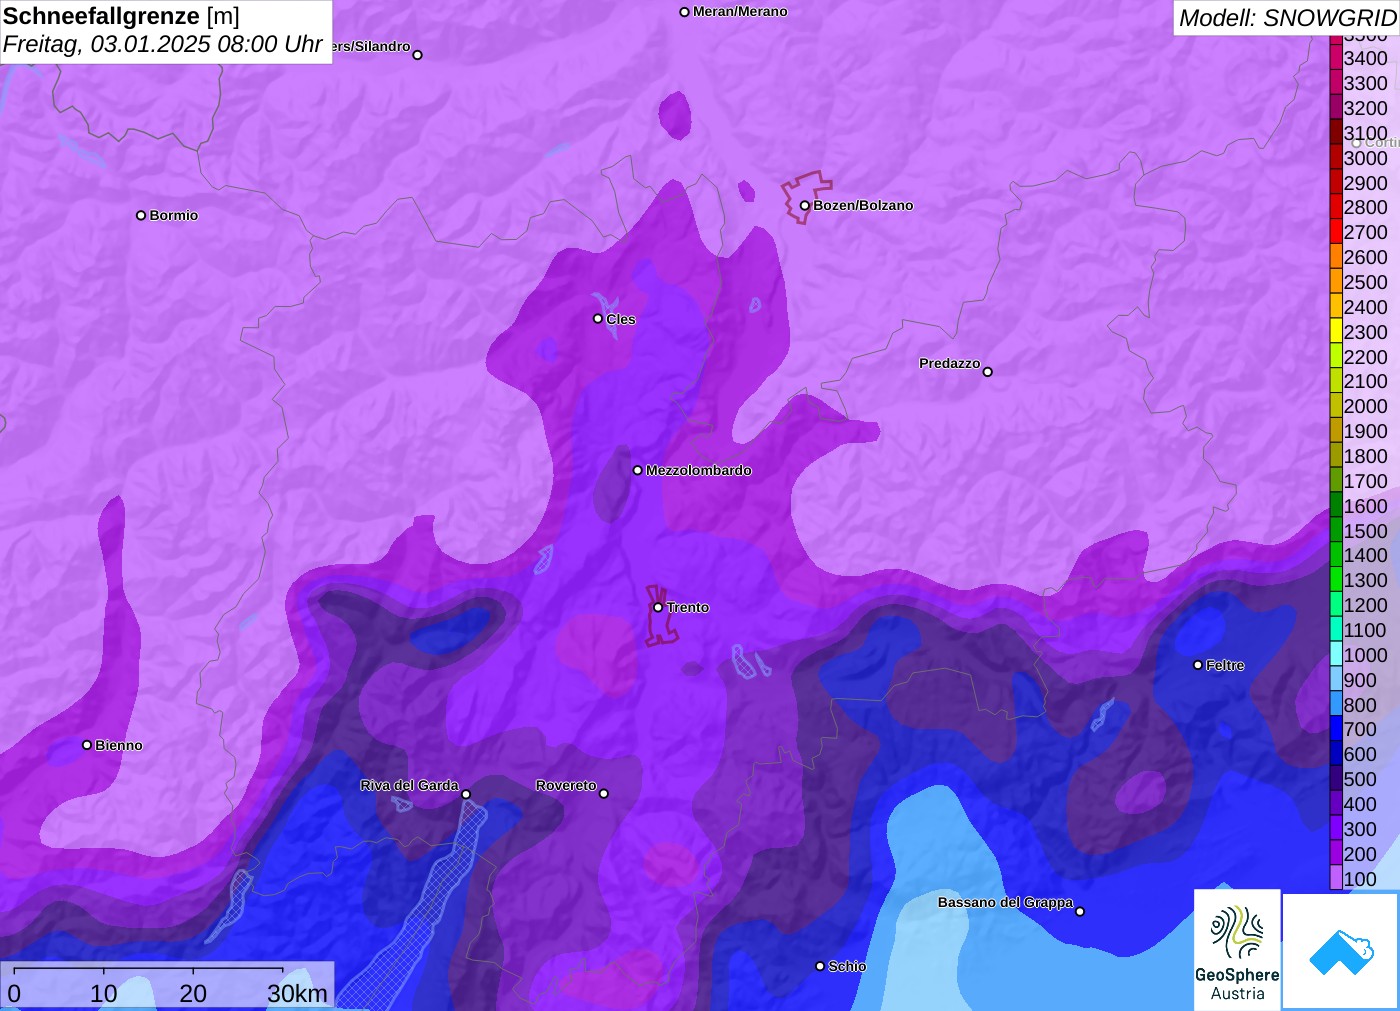Click the 1400 green legend swatch

[x=1335, y=555]
